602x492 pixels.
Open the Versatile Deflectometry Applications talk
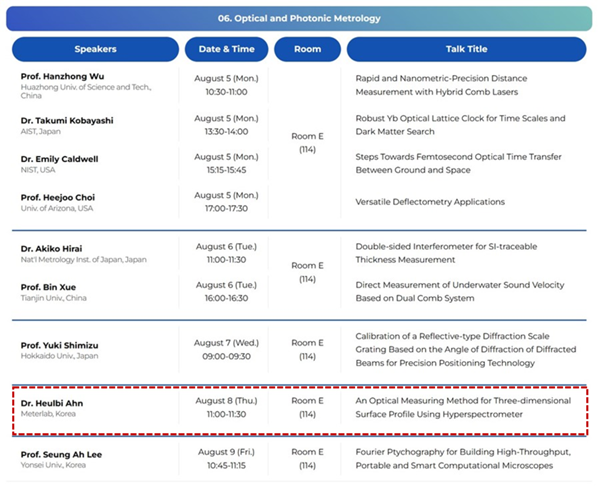[432, 202]
